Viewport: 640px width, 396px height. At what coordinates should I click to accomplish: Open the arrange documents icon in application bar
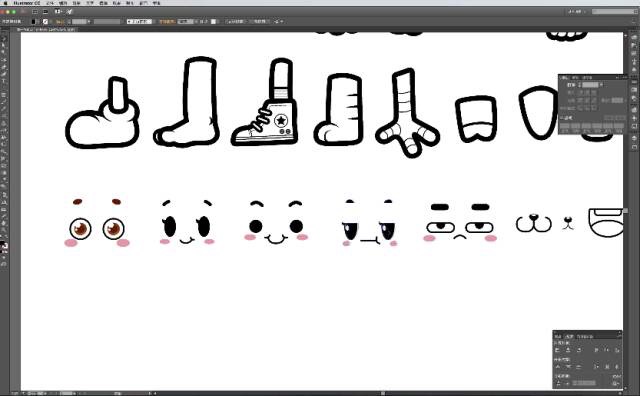(x=58, y=11)
